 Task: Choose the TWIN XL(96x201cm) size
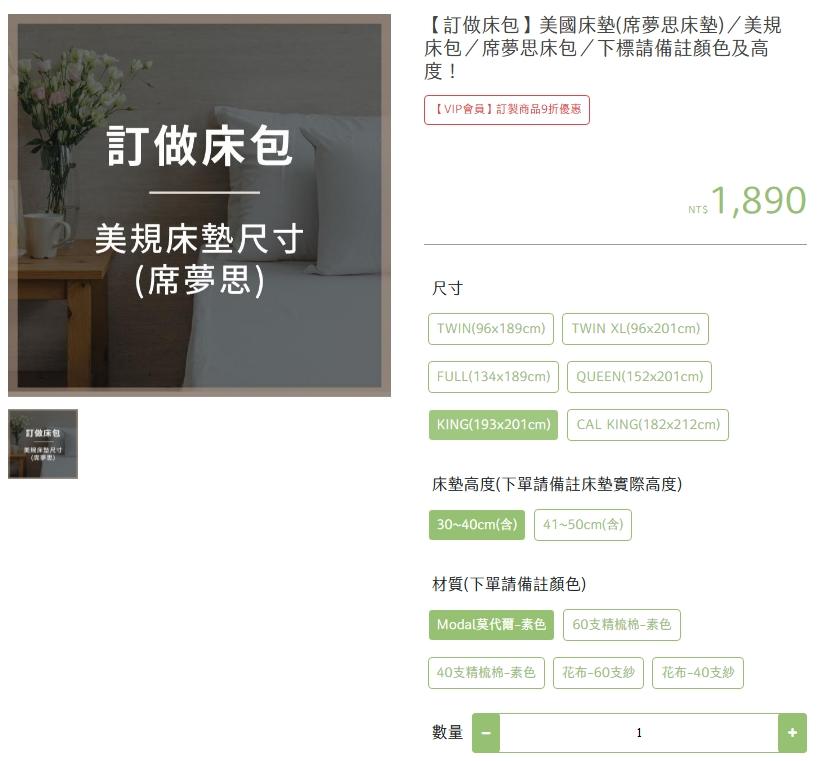pos(635,329)
